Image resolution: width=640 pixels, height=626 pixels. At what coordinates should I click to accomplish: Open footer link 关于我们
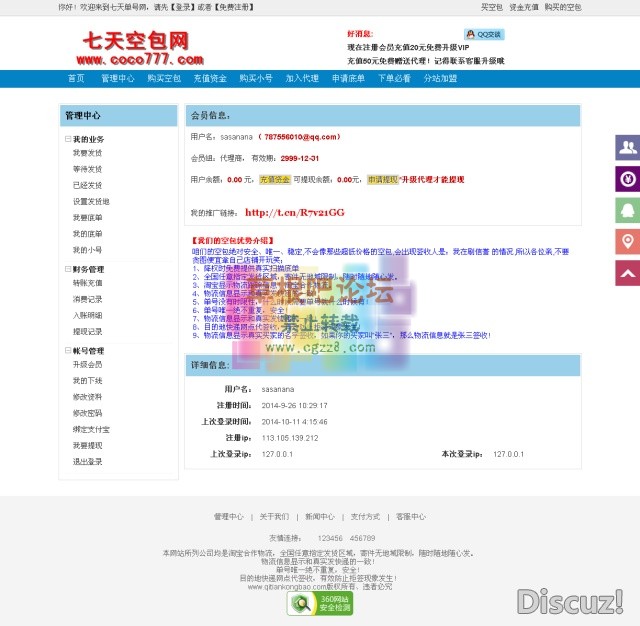tap(274, 517)
